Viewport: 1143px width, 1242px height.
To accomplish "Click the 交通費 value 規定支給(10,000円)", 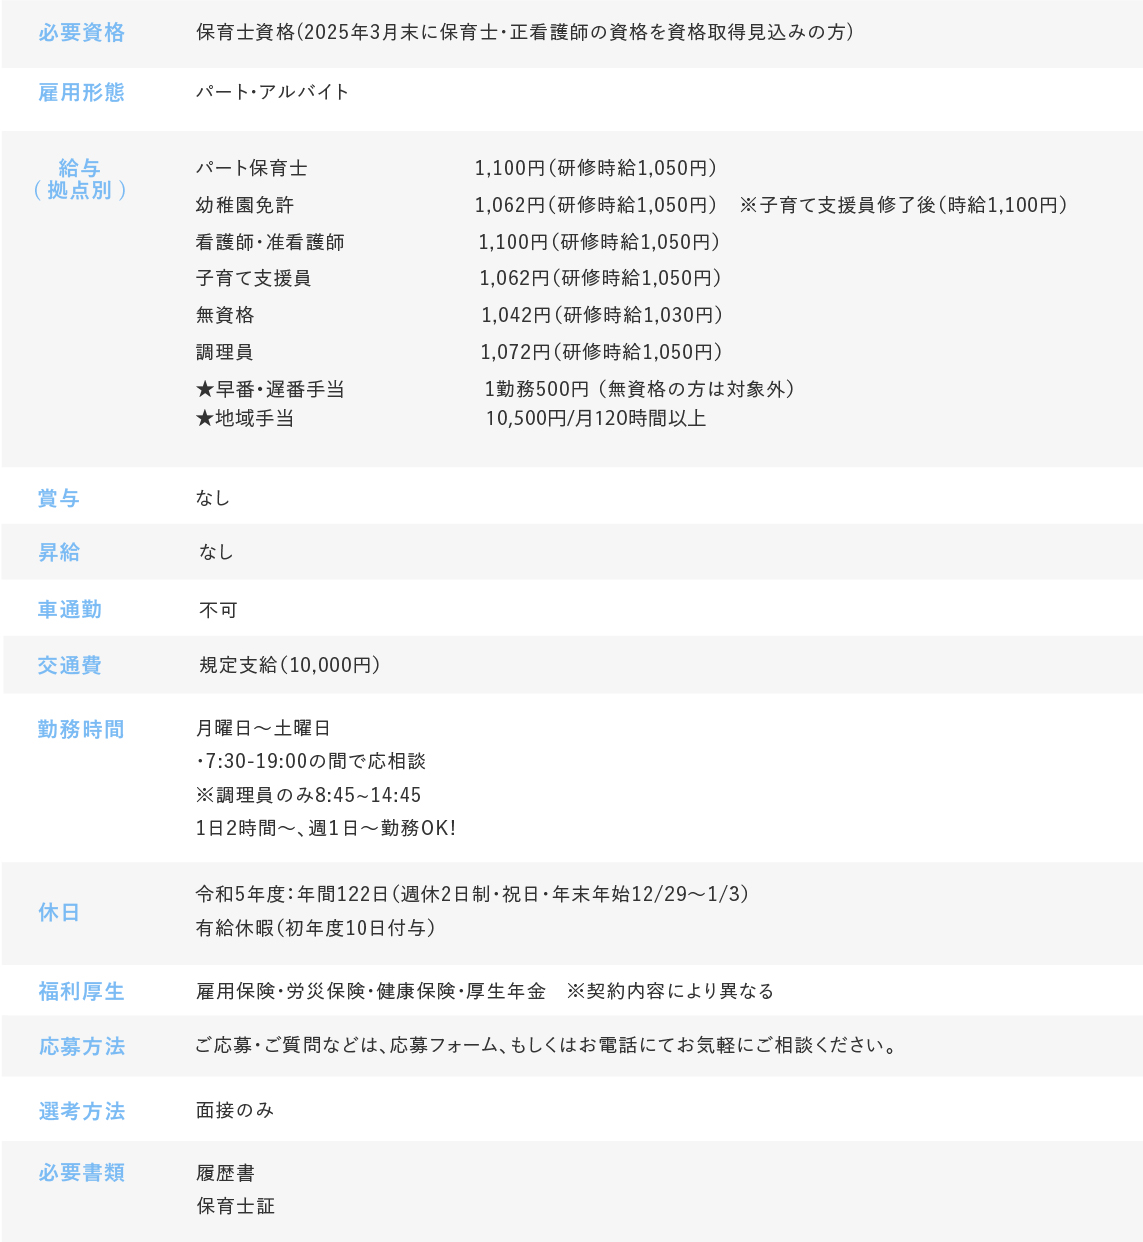I will coord(290,665).
